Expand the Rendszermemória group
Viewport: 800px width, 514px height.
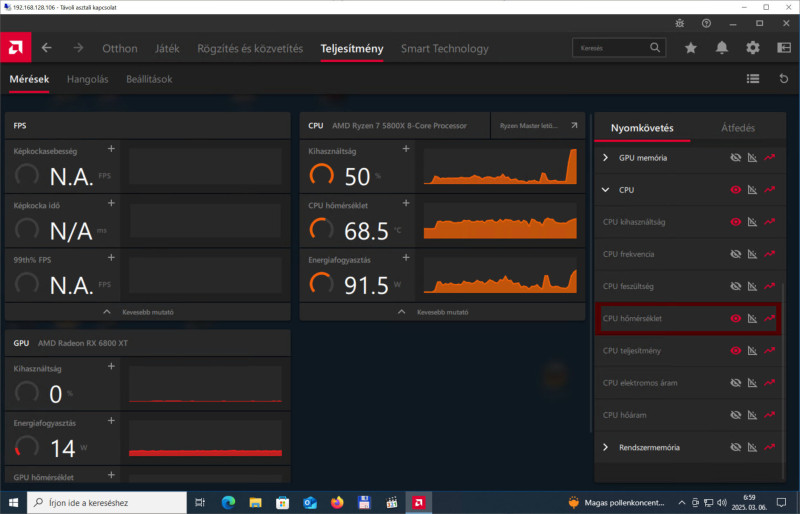[x=606, y=447]
